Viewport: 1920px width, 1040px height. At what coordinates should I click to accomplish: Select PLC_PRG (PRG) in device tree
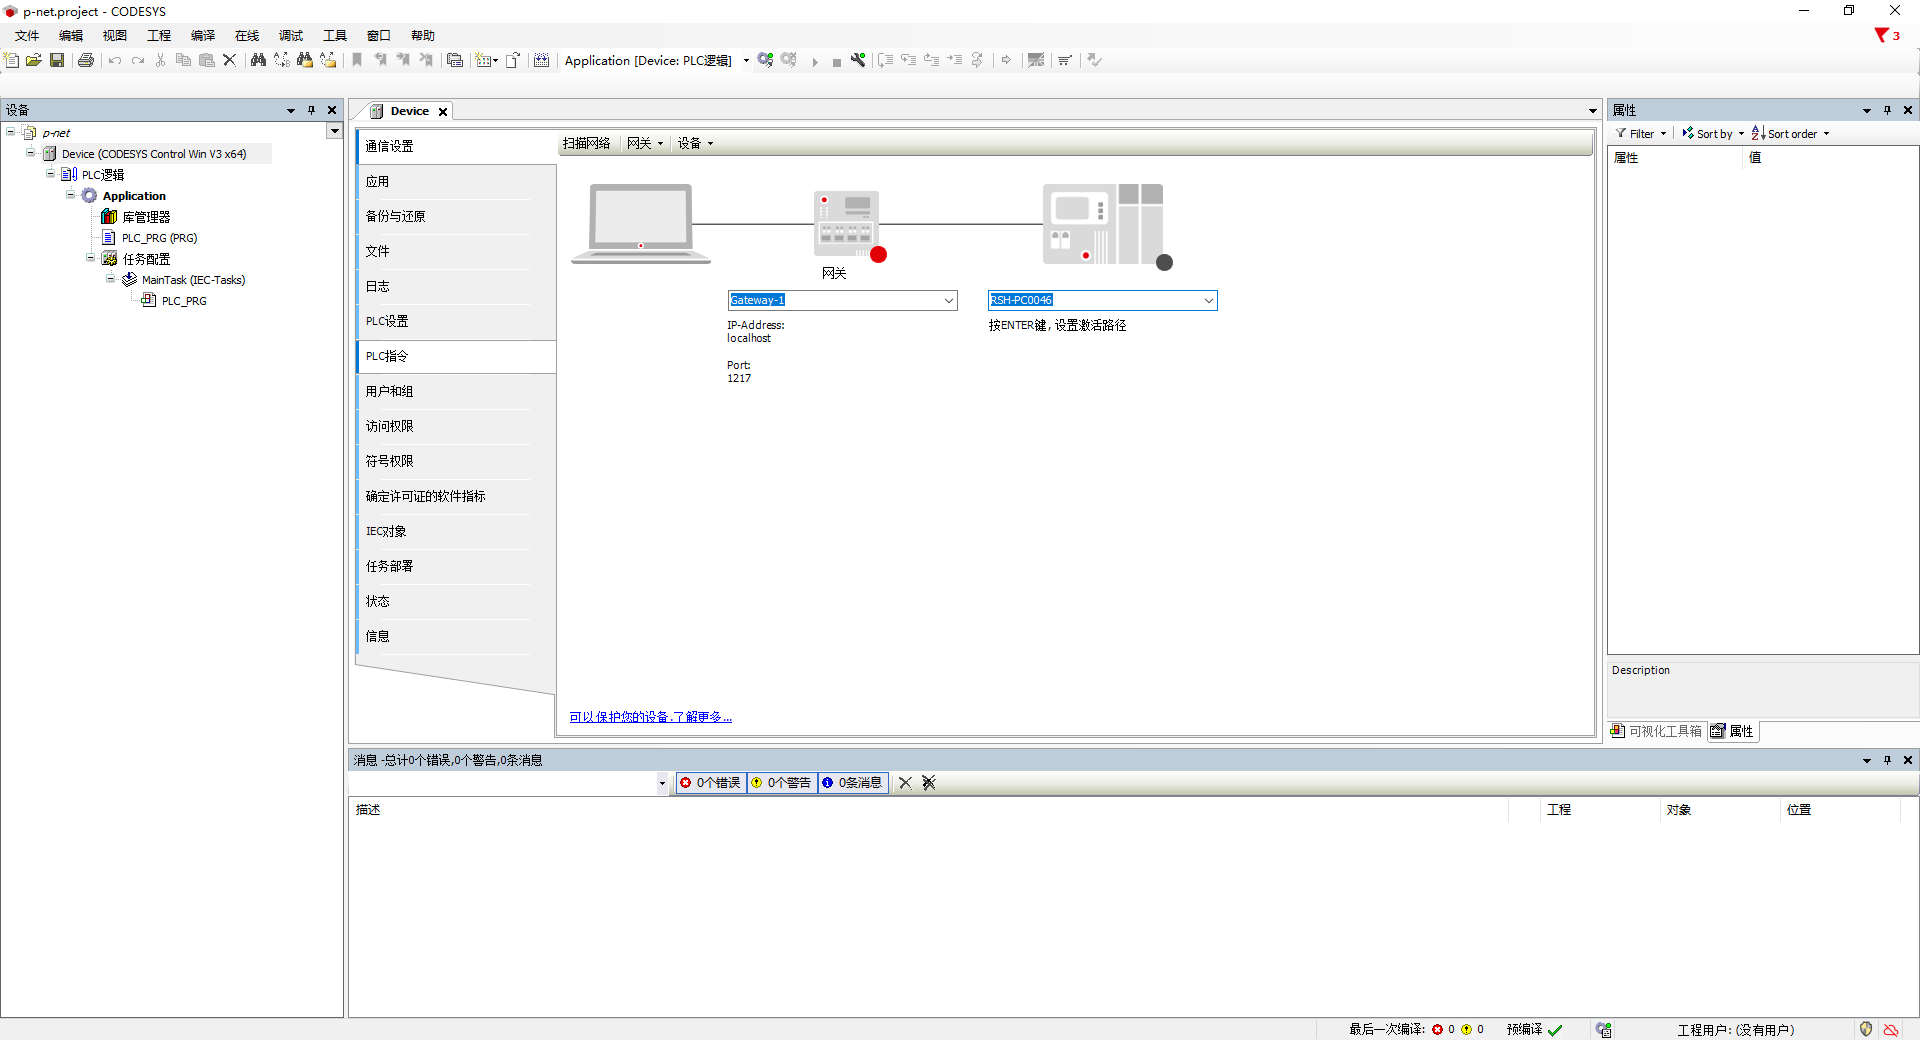coord(159,238)
